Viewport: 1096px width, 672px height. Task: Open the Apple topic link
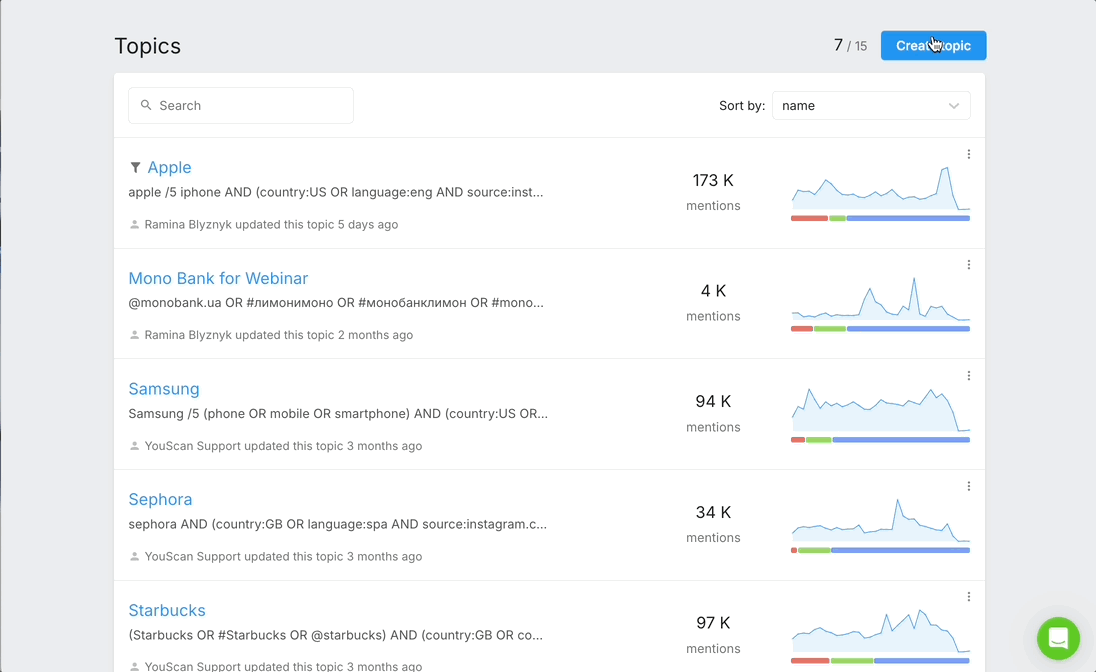[169, 168]
